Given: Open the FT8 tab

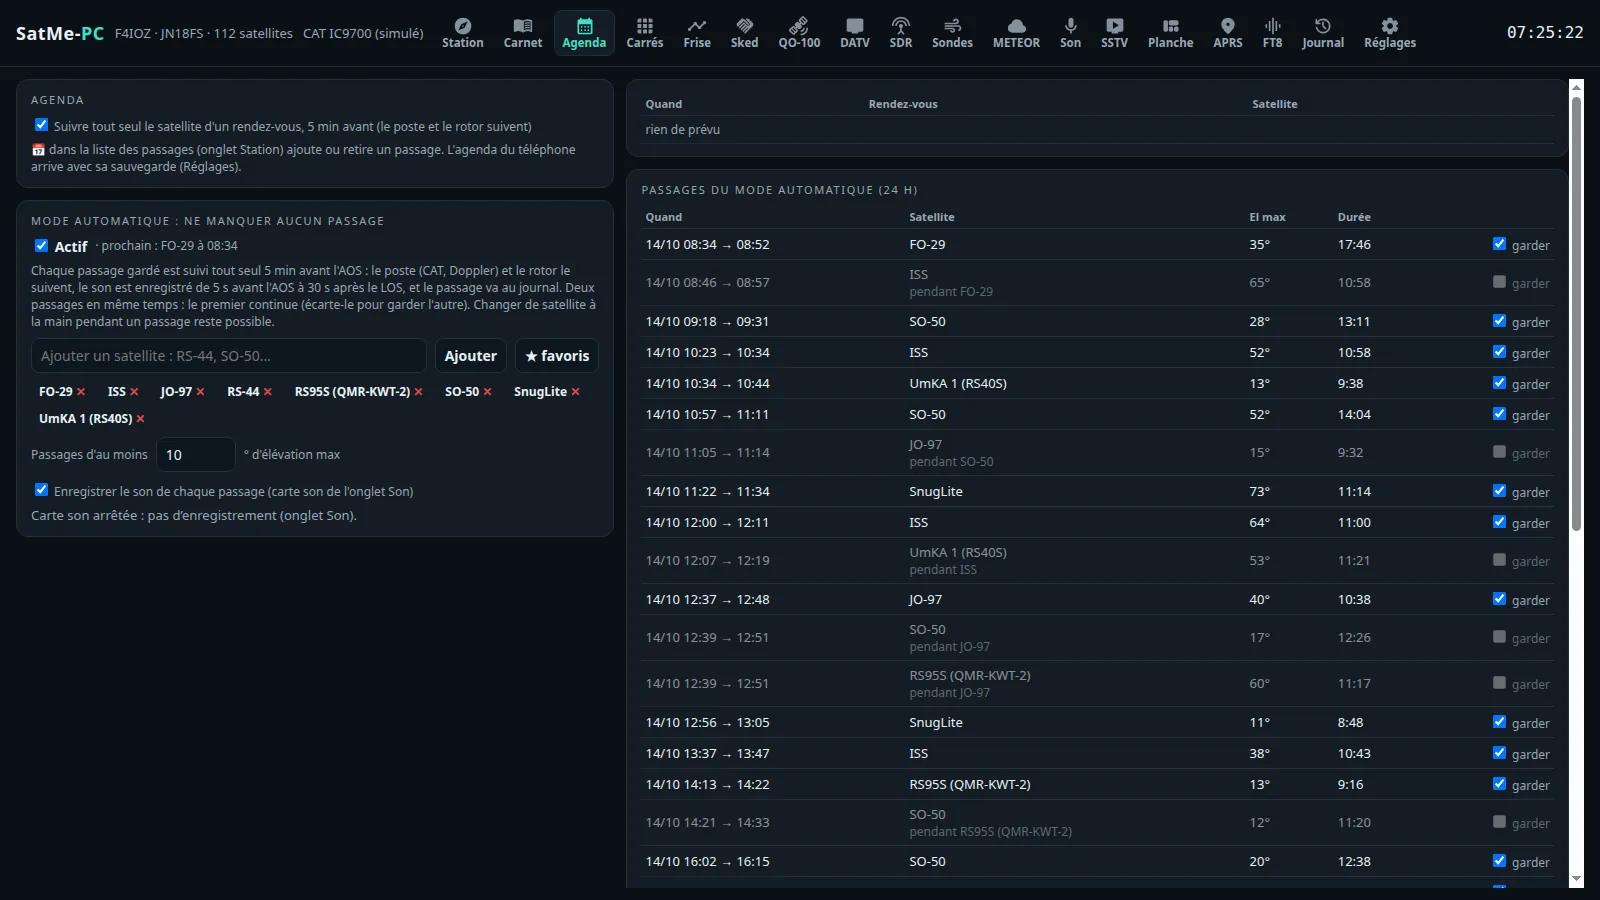Looking at the screenshot, I should [x=1272, y=33].
